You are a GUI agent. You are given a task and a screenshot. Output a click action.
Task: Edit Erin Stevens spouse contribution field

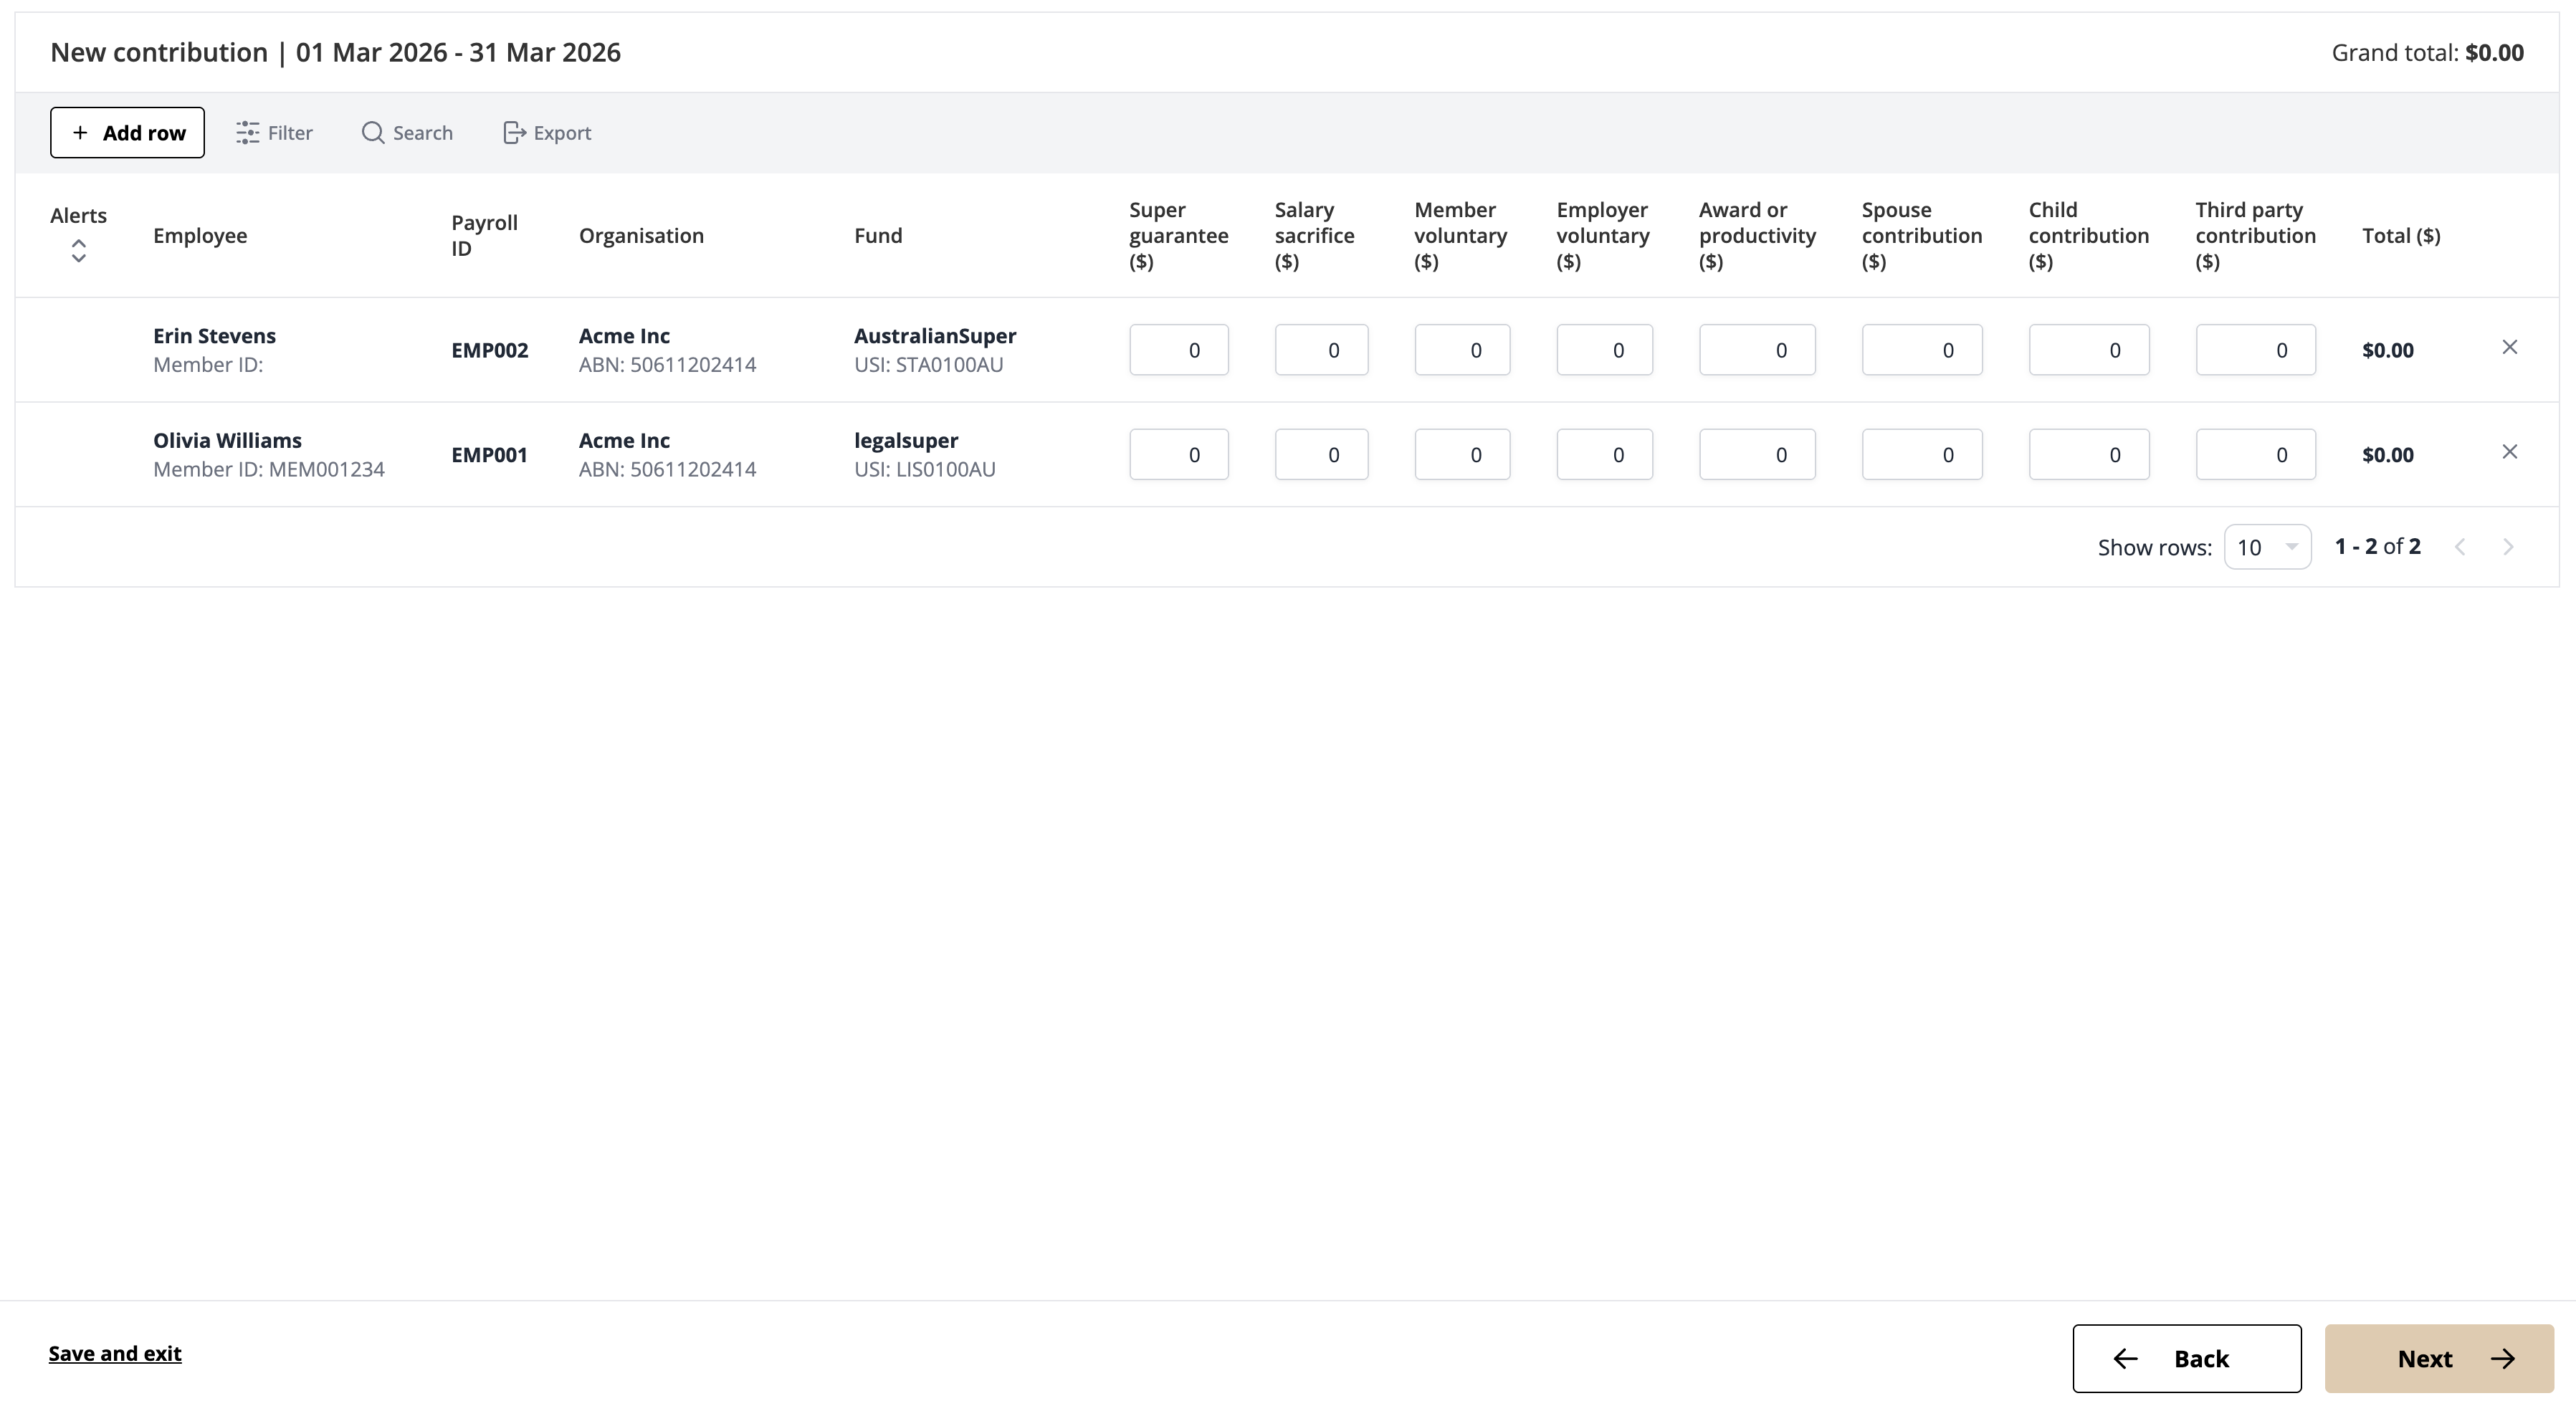point(1922,350)
